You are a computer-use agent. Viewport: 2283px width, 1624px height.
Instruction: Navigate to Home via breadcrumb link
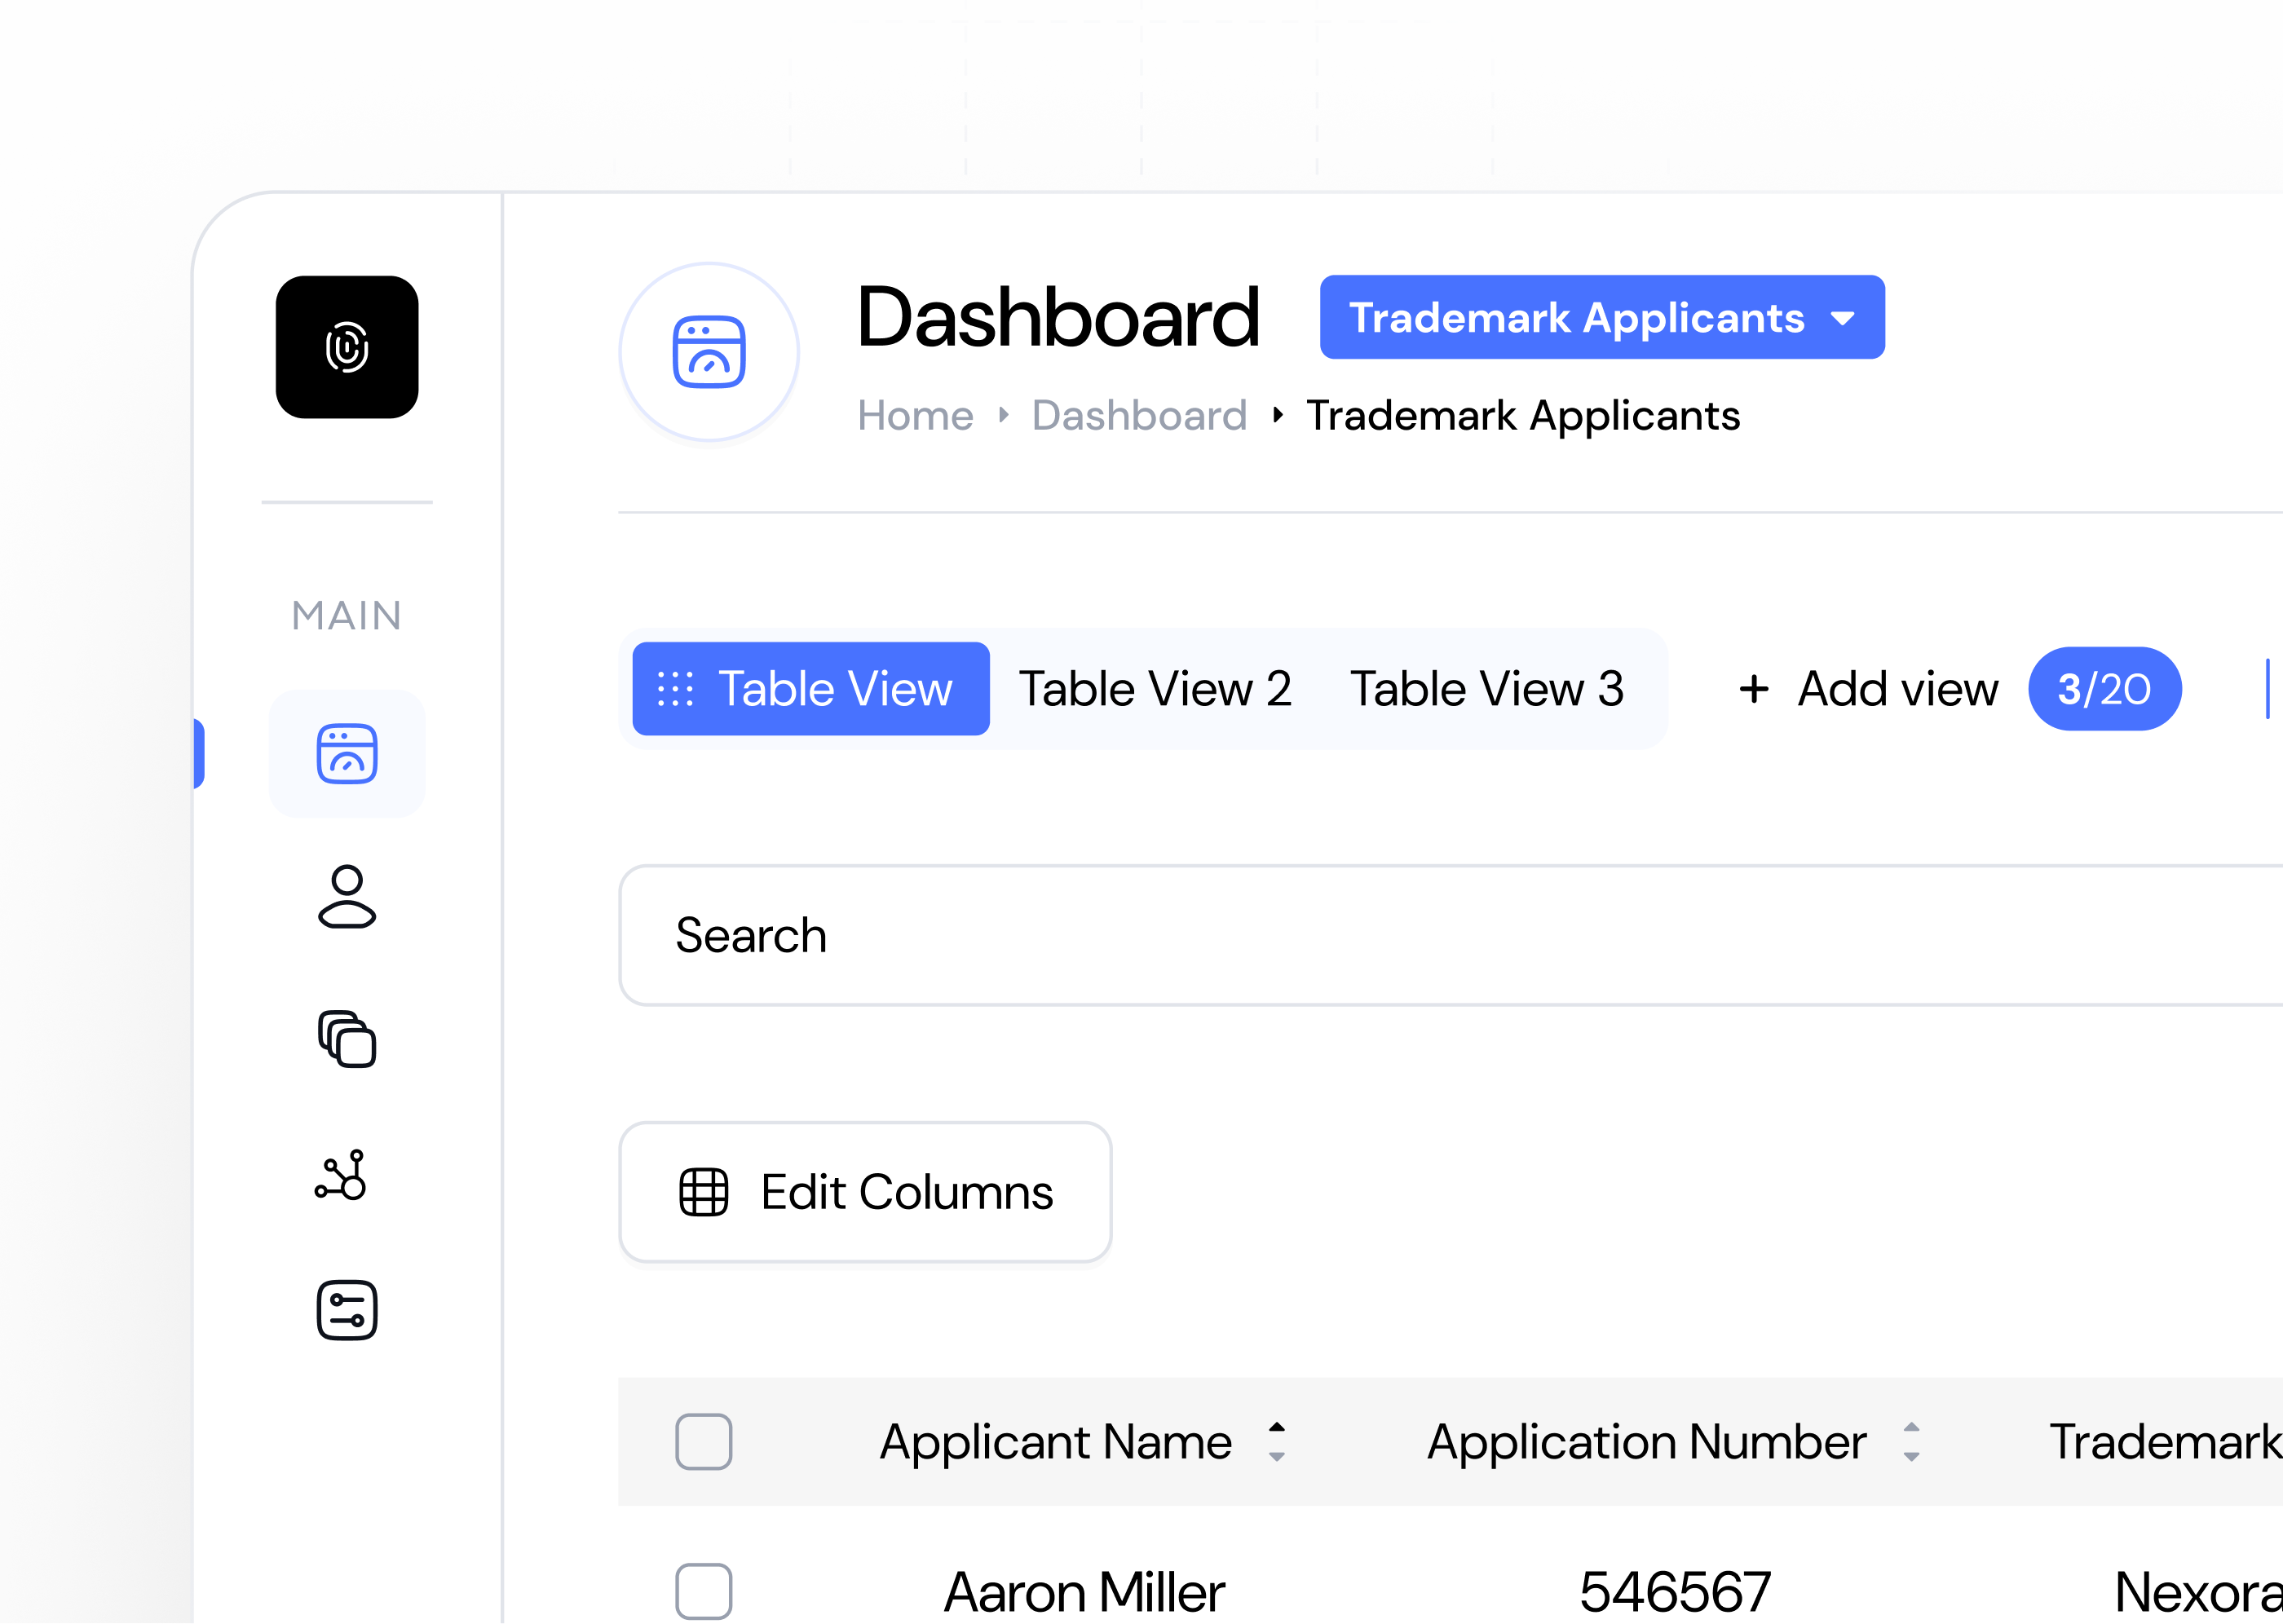(915, 415)
